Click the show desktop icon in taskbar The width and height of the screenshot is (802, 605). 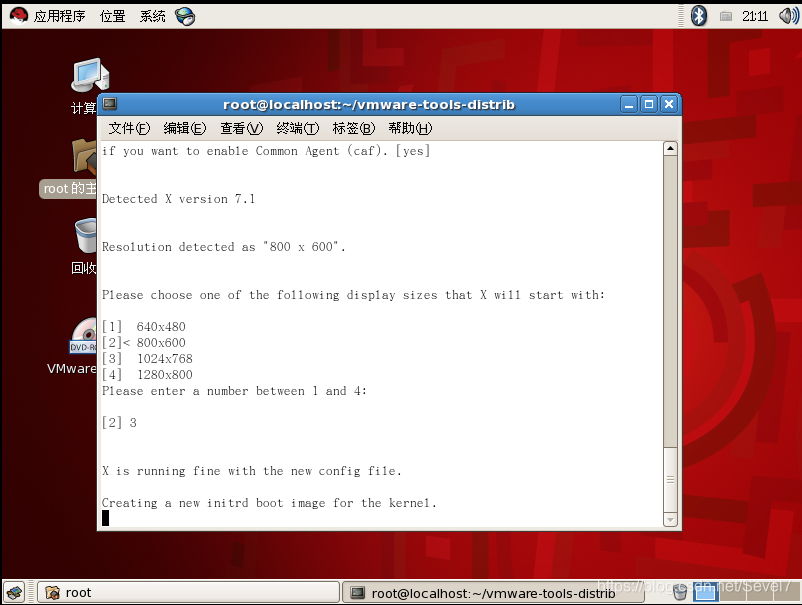(15, 593)
